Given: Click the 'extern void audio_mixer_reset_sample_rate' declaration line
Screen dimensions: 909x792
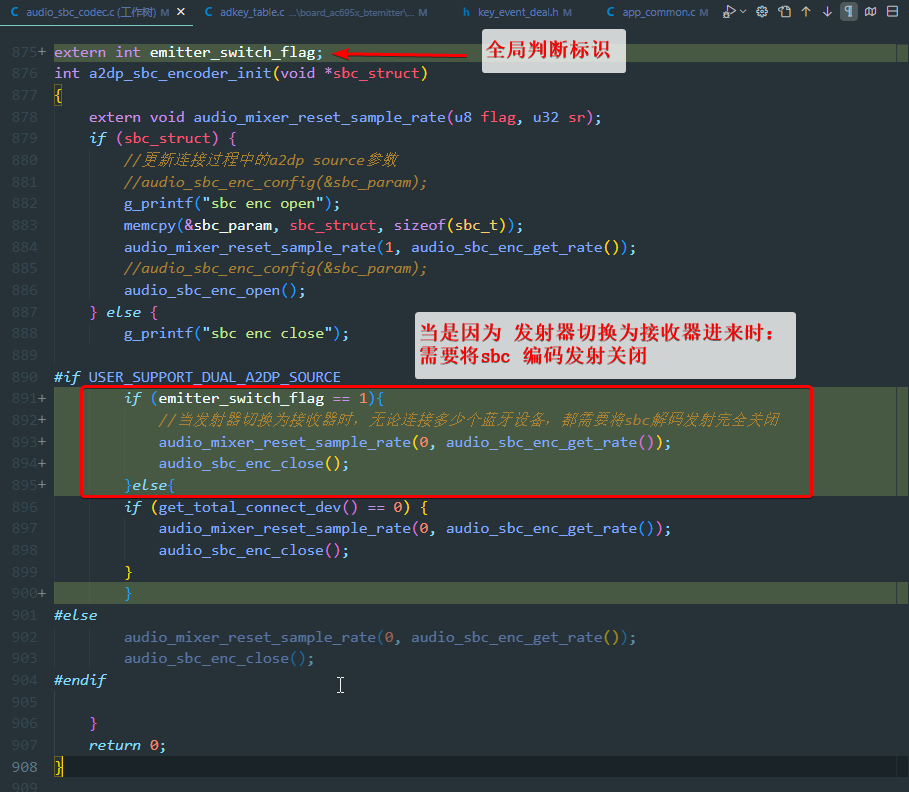Looking at the screenshot, I should point(345,118).
